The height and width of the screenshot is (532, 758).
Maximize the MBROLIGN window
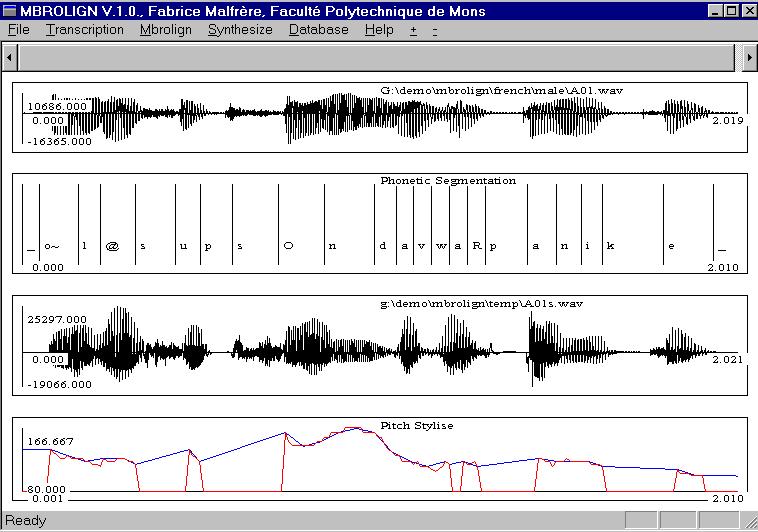(731, 11)
